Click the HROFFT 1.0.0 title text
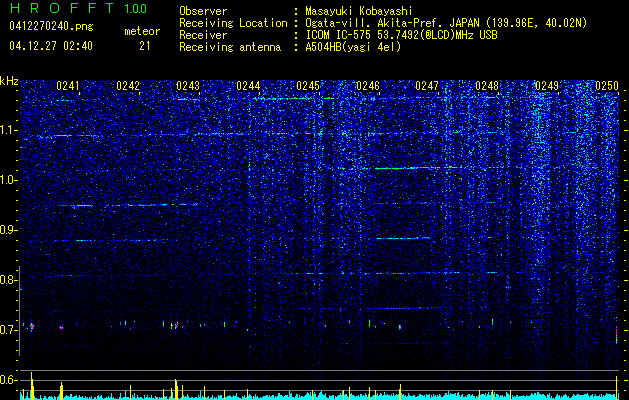The image size is (629, 400). pos(78,8)
